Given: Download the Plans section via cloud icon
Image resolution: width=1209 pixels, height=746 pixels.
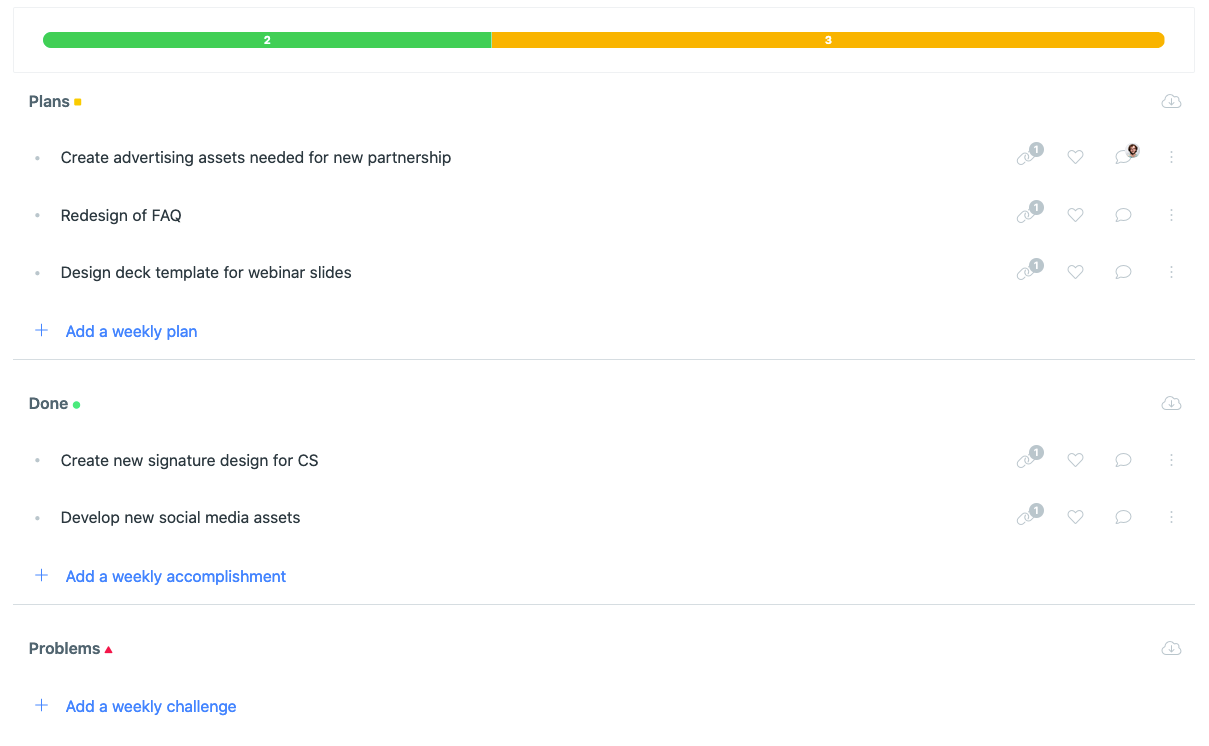Looking at the screenshot, I should (x=1171, y=102).
